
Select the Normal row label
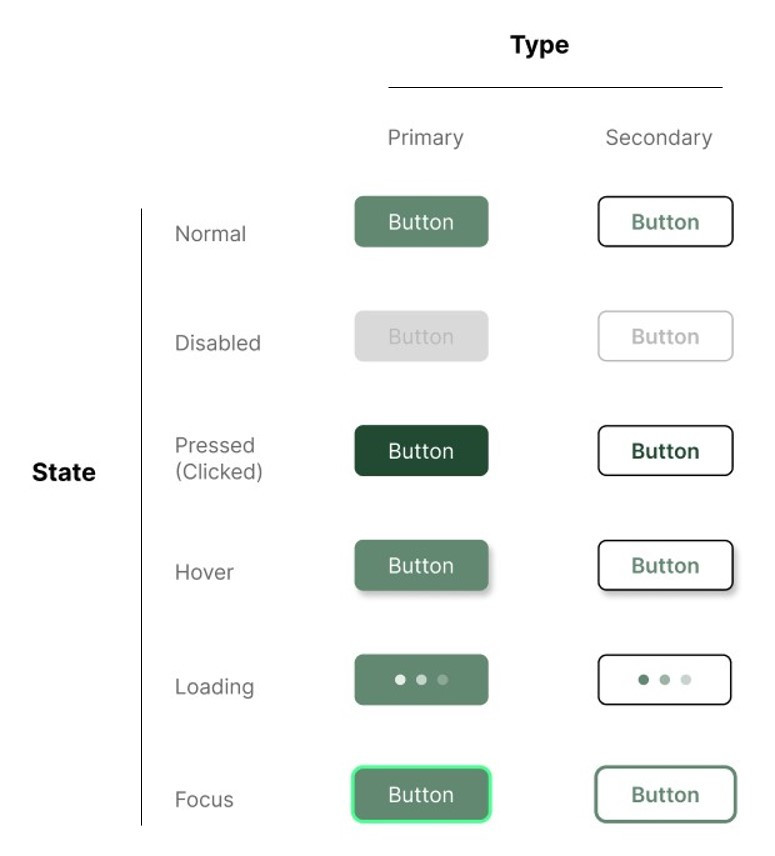point(211,234)
